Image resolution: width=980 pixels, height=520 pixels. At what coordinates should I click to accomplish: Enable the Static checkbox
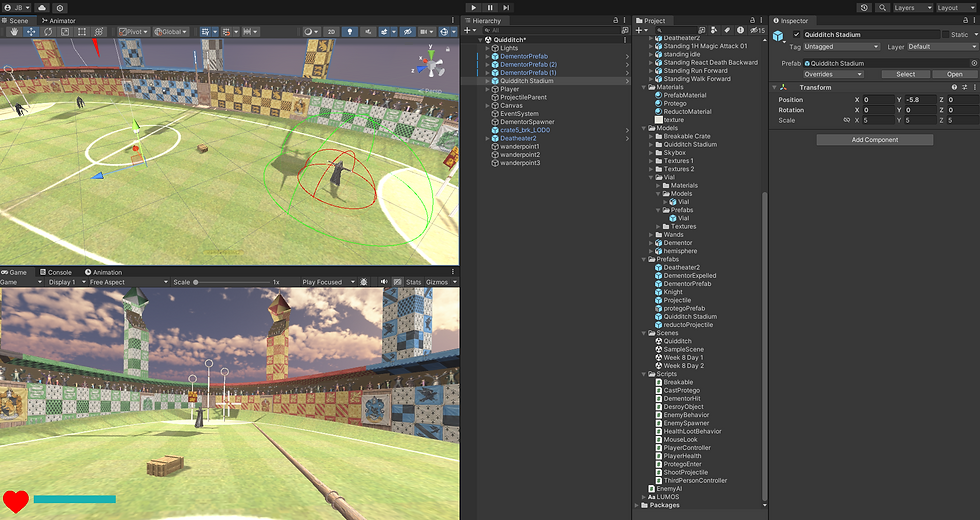[946, 34]
